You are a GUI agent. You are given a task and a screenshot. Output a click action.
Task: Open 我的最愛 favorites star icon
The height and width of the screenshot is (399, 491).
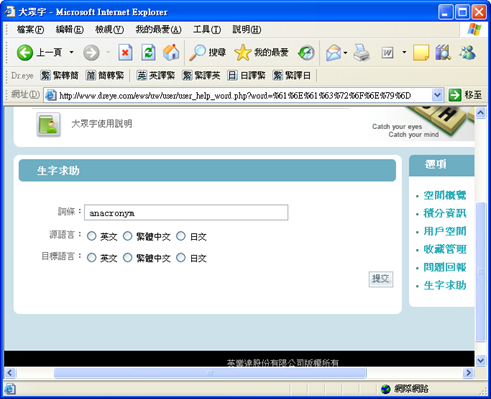(x=242, y=52)
